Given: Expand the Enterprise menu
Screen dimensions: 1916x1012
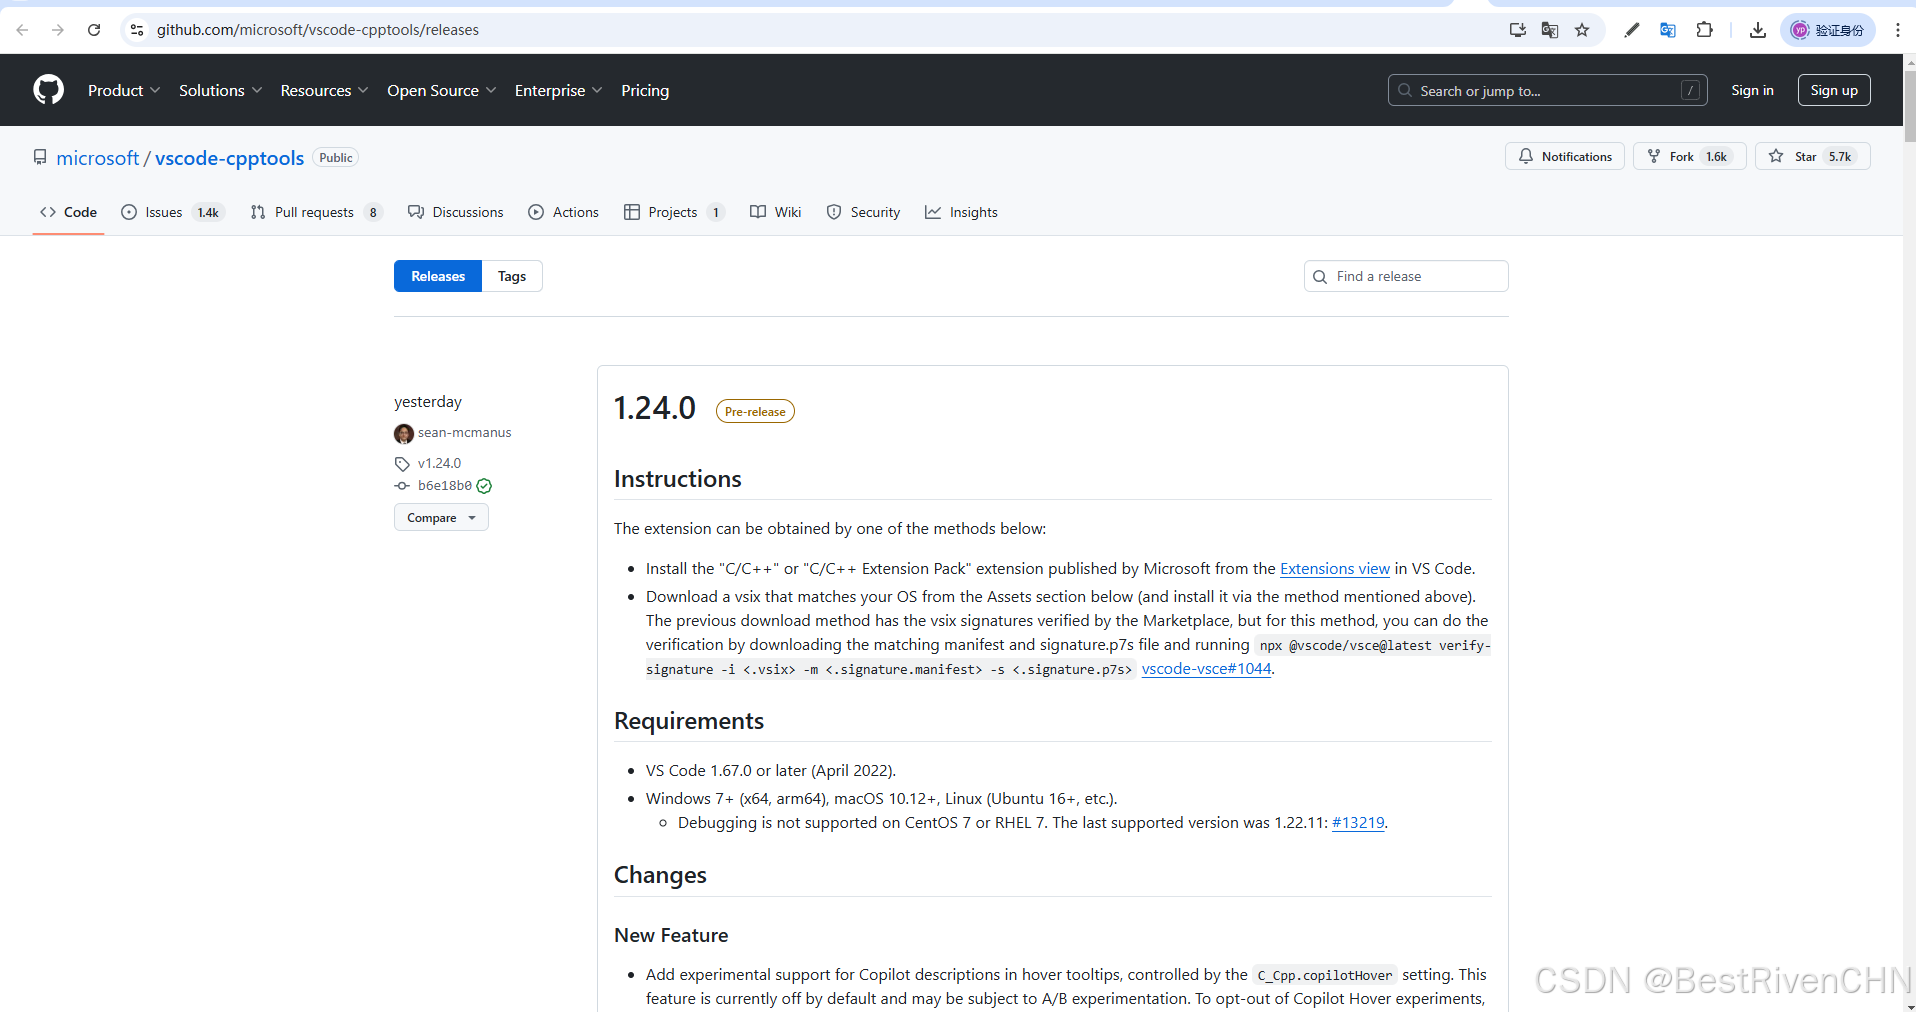Looking at the screenshot, I should 558,90.
